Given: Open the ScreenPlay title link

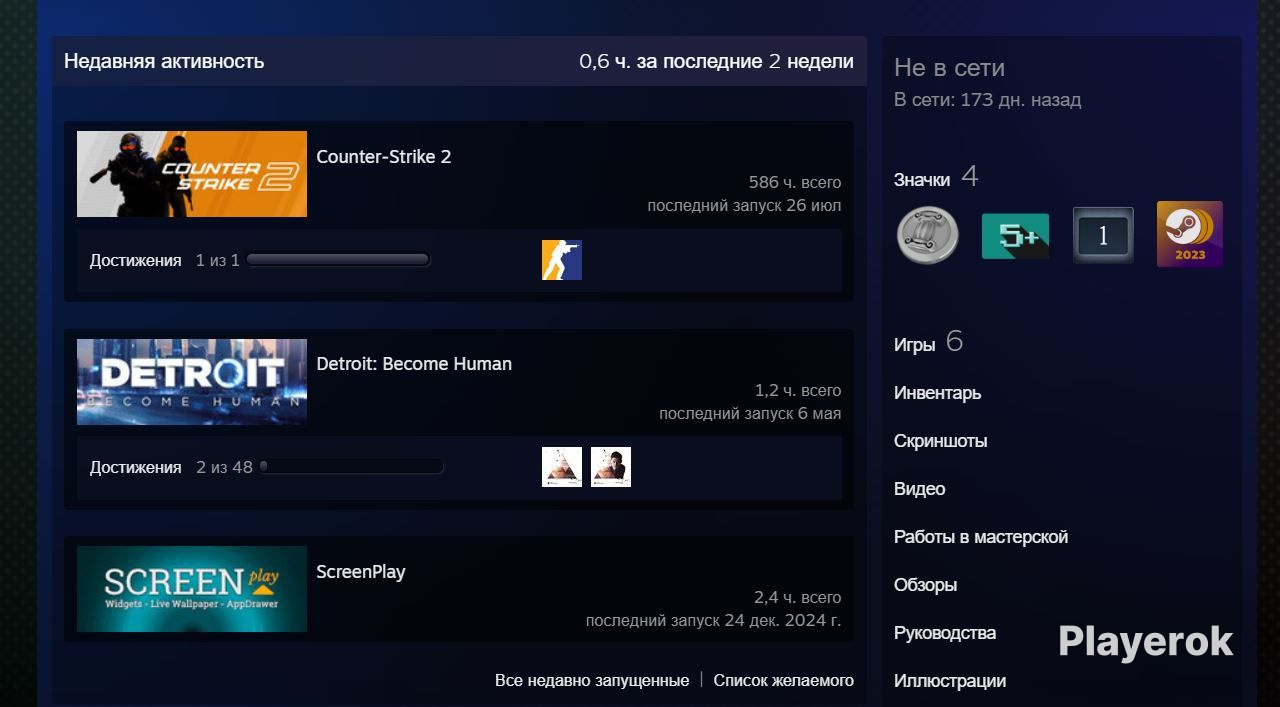Looking at the screenshot, I should [x=361, y=572].
